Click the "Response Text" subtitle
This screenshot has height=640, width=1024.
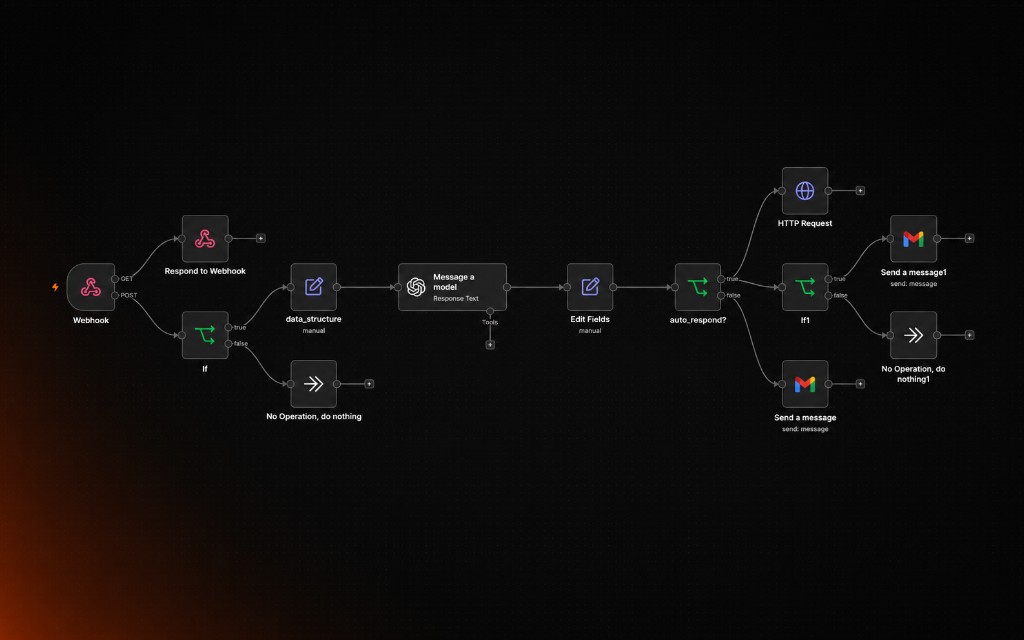pyautogui.click(x=456, y=298)
